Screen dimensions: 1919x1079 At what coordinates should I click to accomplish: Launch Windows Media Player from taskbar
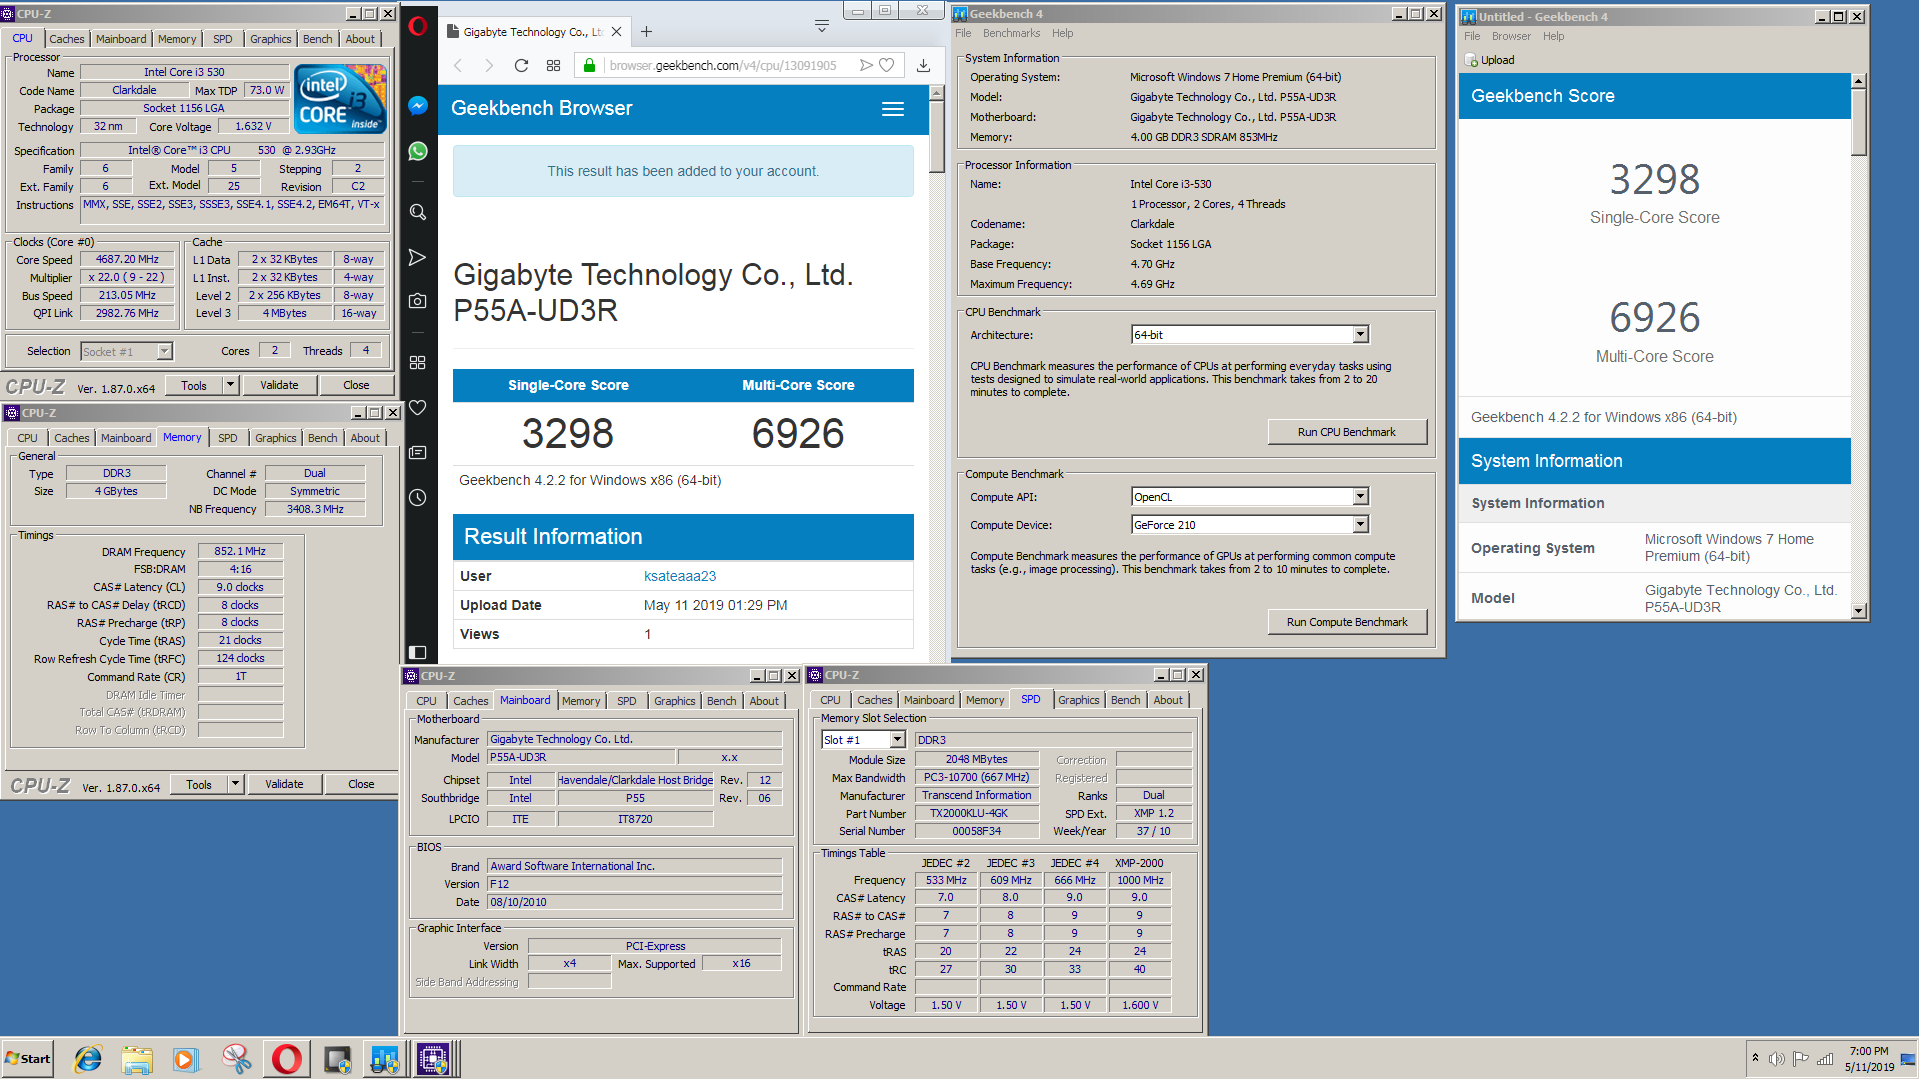click(186, 1059)
